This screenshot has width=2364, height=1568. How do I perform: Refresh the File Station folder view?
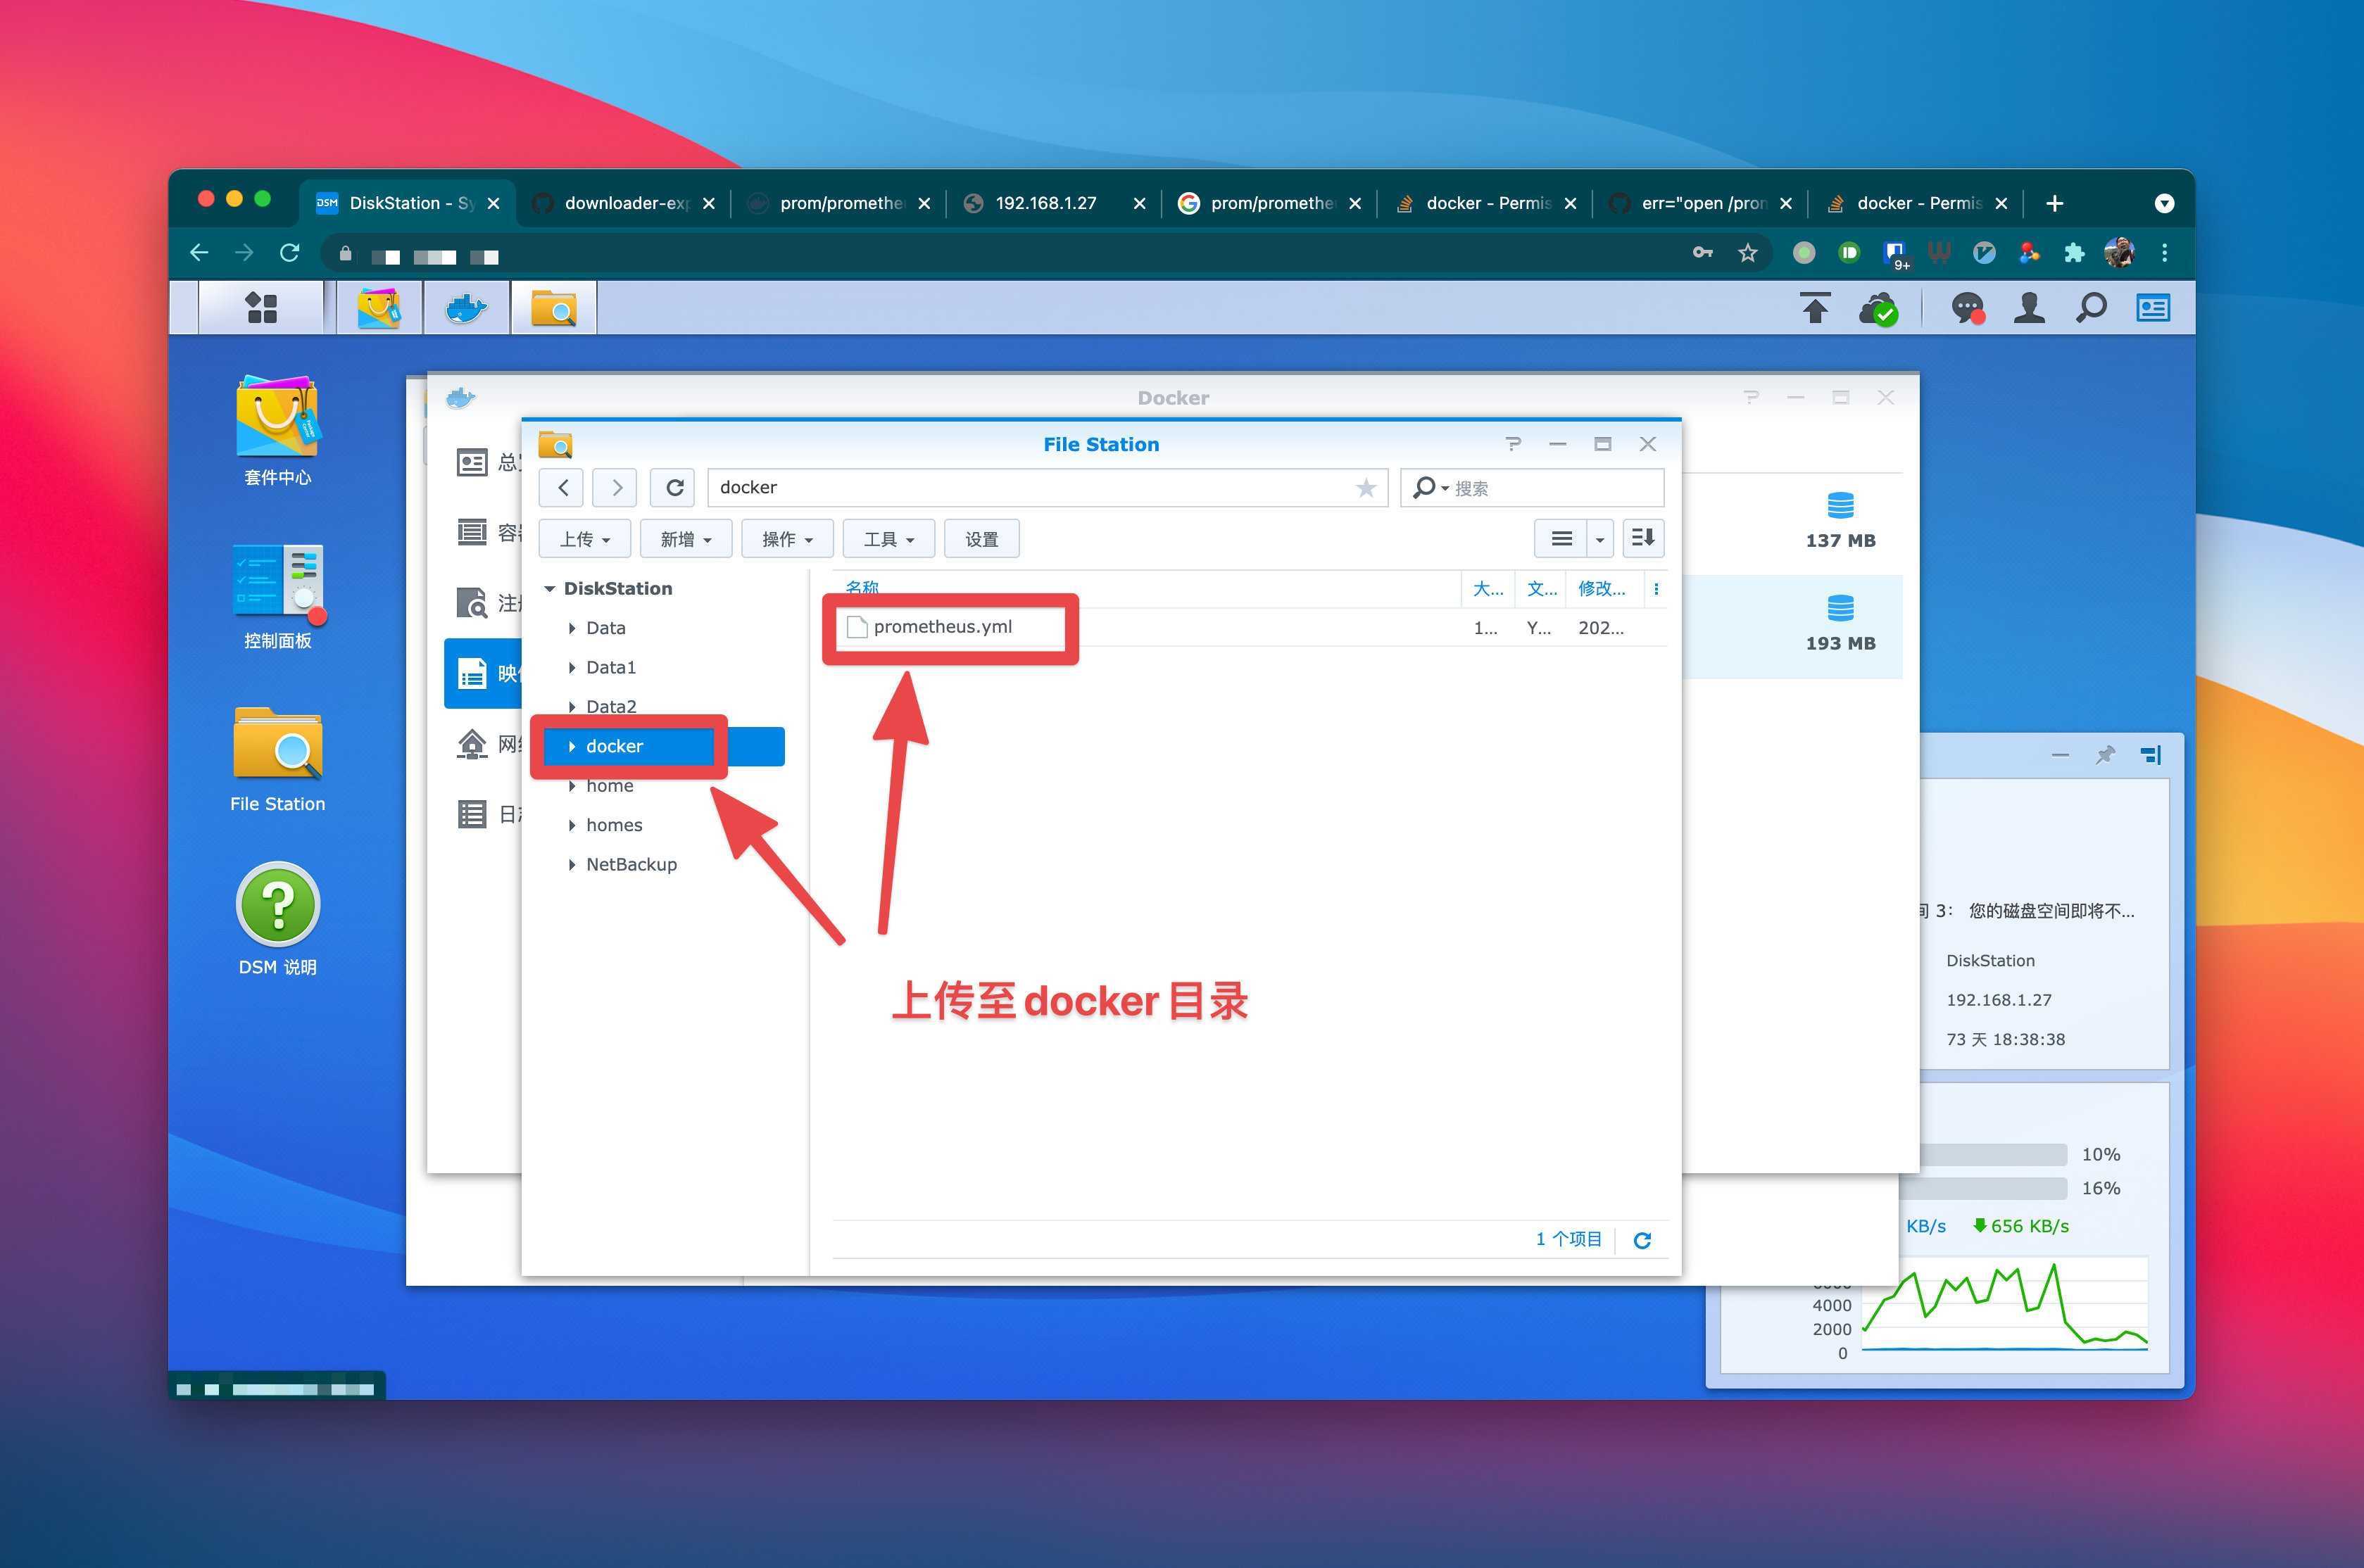click(674, 487)
